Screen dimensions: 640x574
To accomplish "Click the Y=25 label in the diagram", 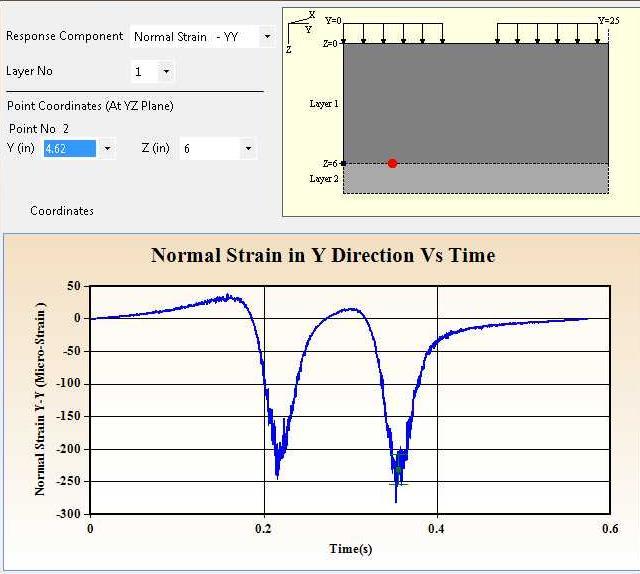I will click(609, 20).
